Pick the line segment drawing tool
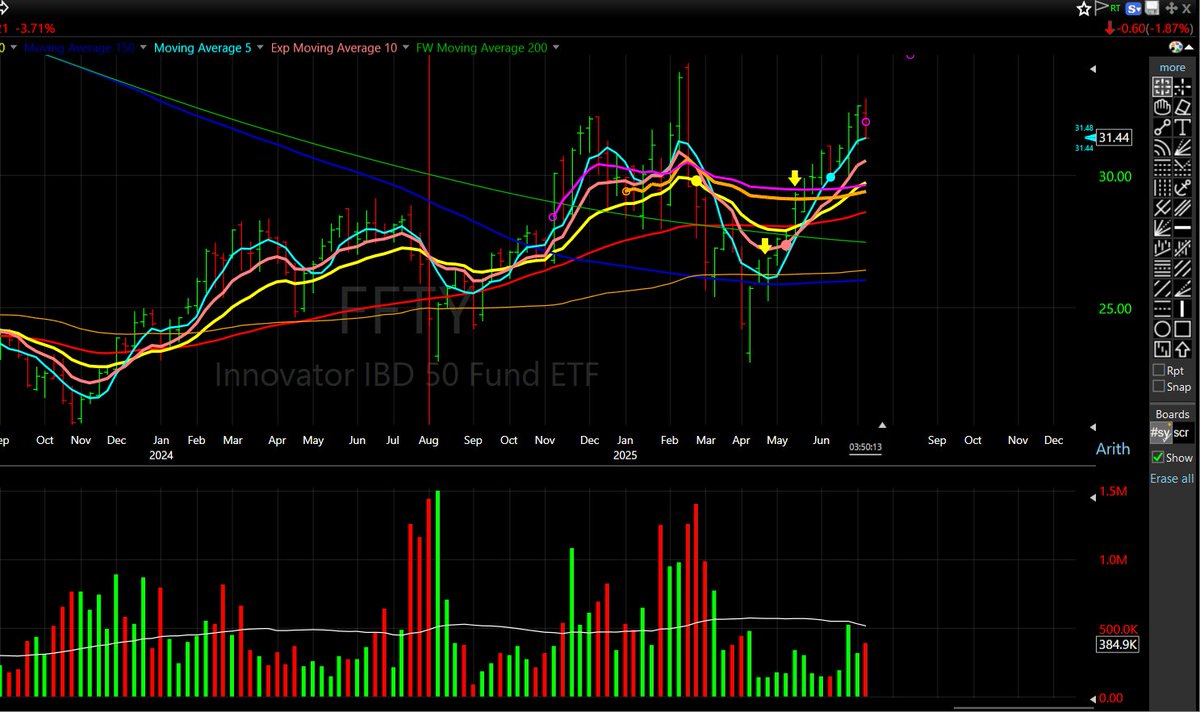This screenshot has width=1200, height=712. click(1161, 128)
